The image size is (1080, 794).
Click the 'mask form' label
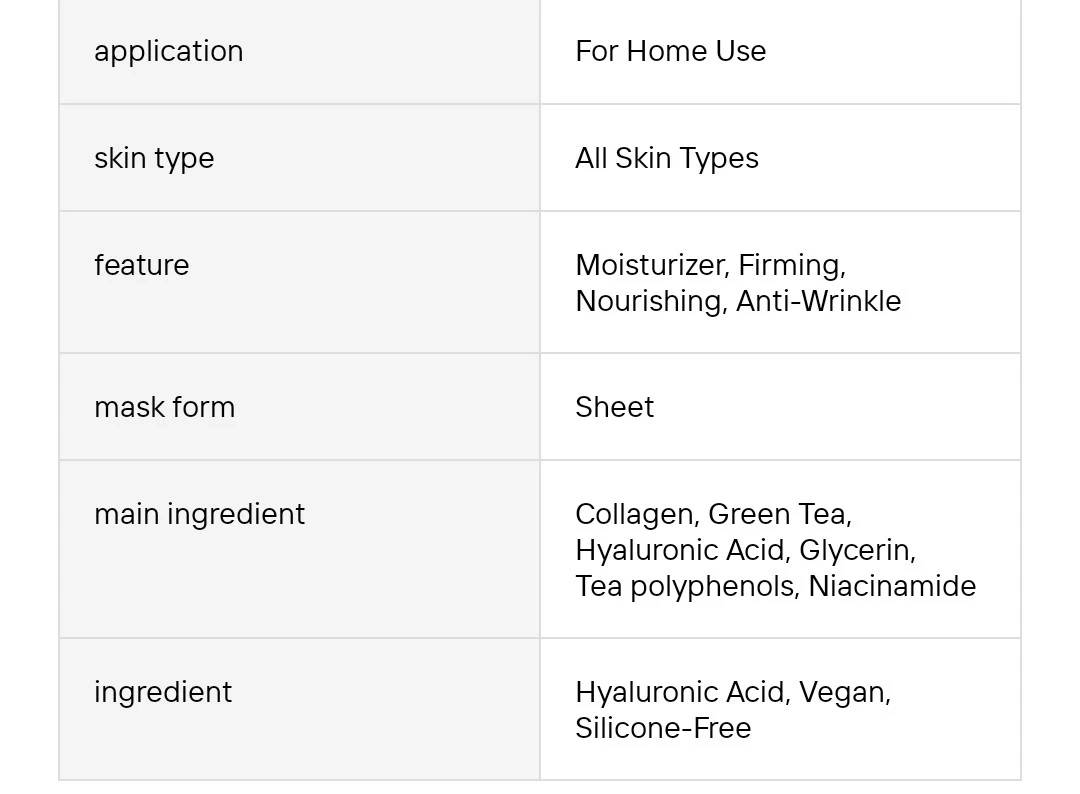(164, 407)
